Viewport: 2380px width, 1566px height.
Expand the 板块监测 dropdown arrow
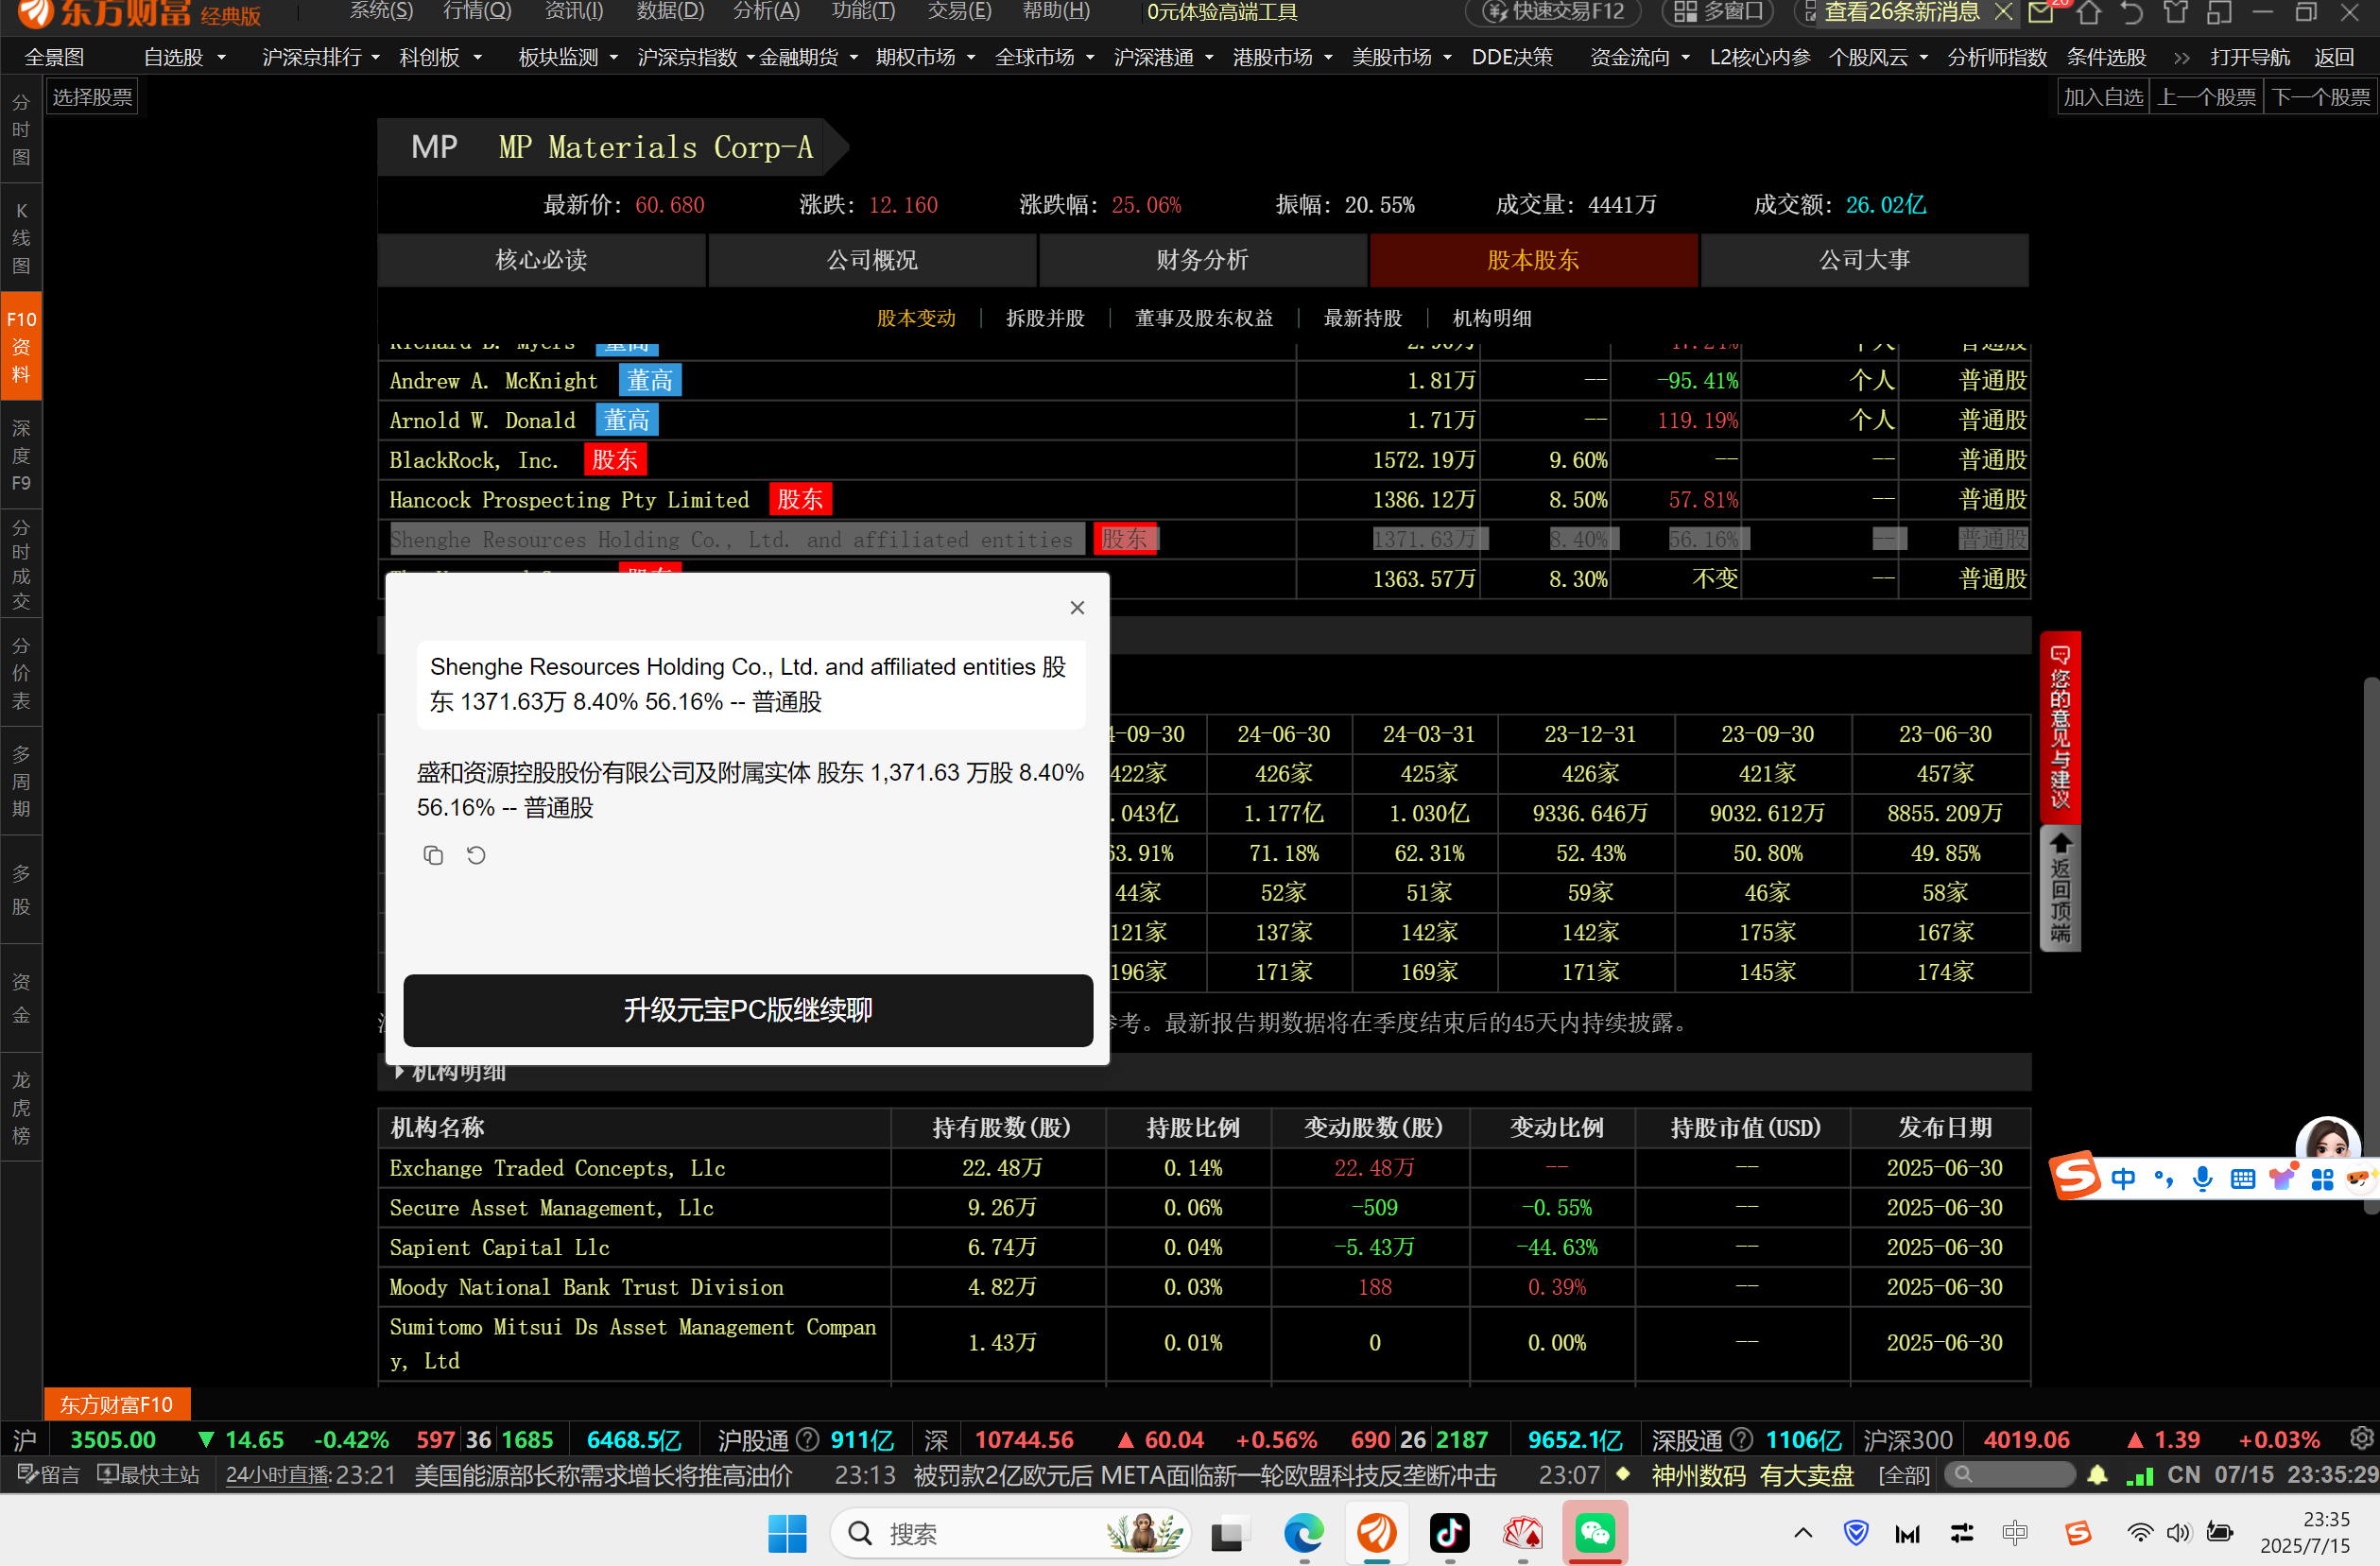[613, 58]
